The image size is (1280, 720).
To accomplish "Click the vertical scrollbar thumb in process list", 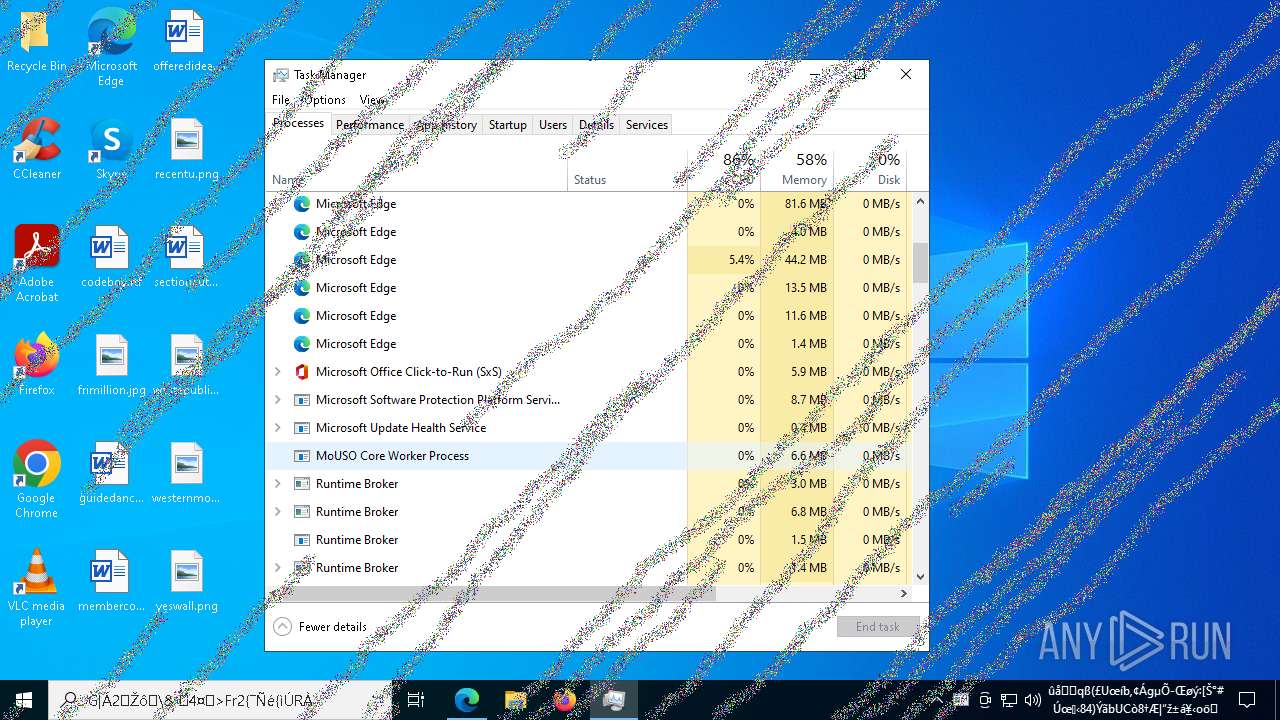I will (920, 262).
